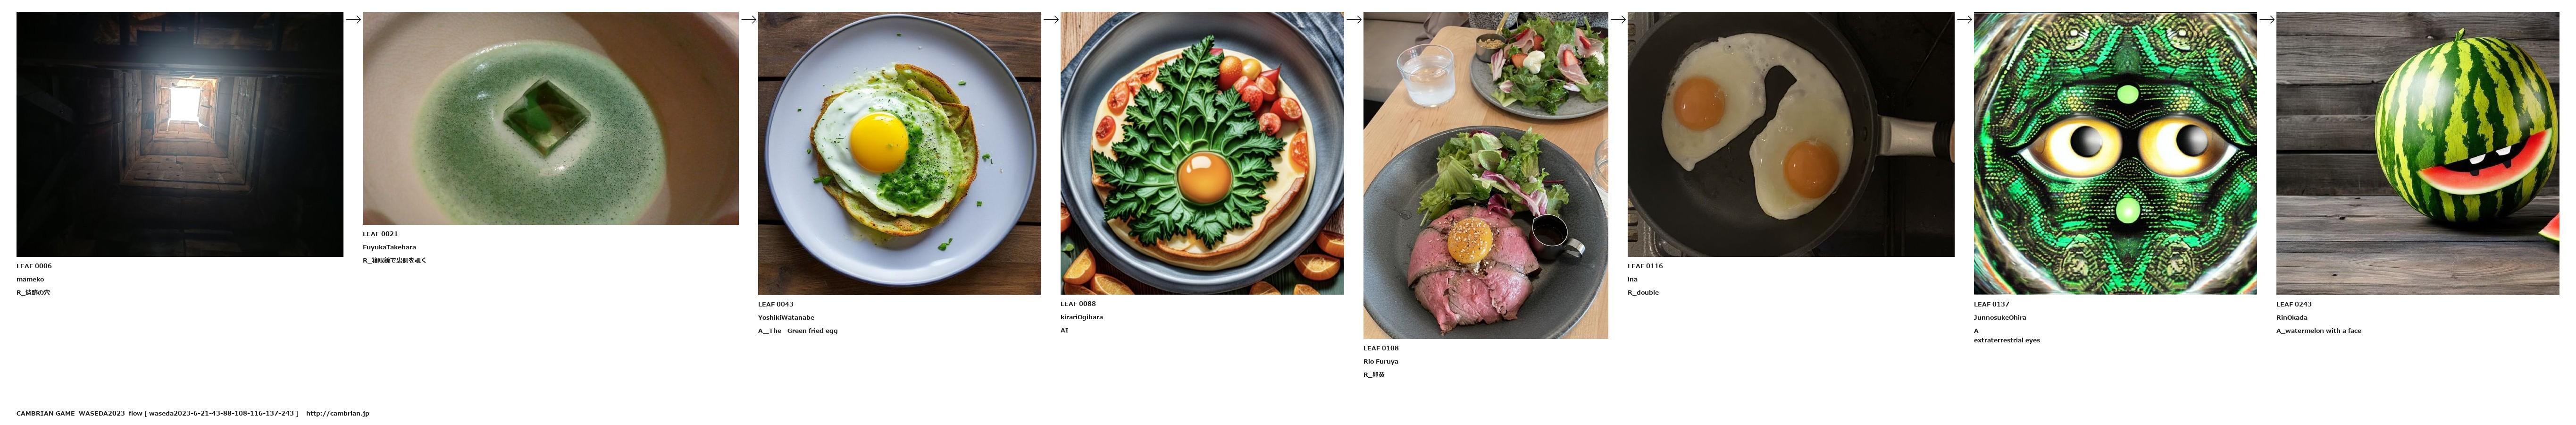This screenshot has width=2576, height=425.
Task: Click the arrow before the two fried eggs pan
Action: (1617, 19)
